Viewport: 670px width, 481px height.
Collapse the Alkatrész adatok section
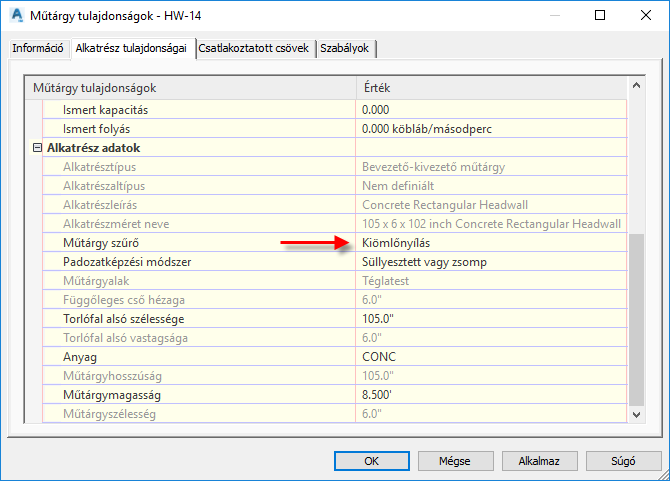click(37, 147)
